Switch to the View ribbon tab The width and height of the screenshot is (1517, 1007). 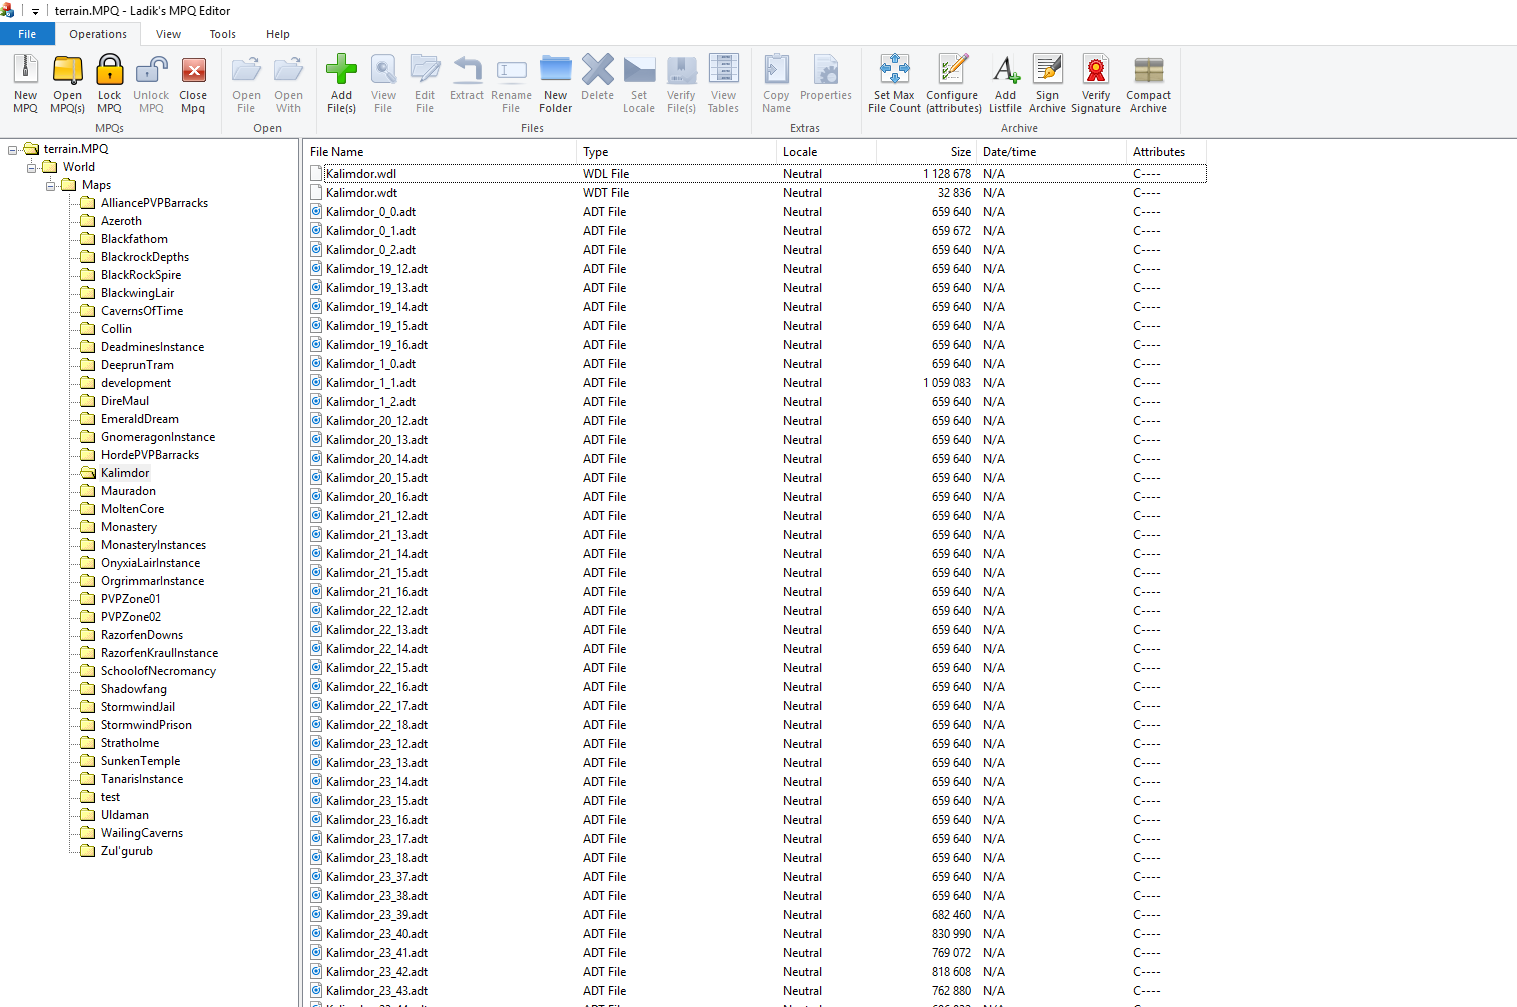point(168,34)
